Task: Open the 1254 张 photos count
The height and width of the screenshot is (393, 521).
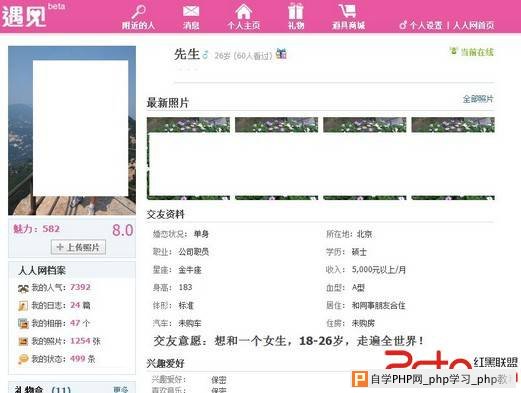Action: (85, 341)
